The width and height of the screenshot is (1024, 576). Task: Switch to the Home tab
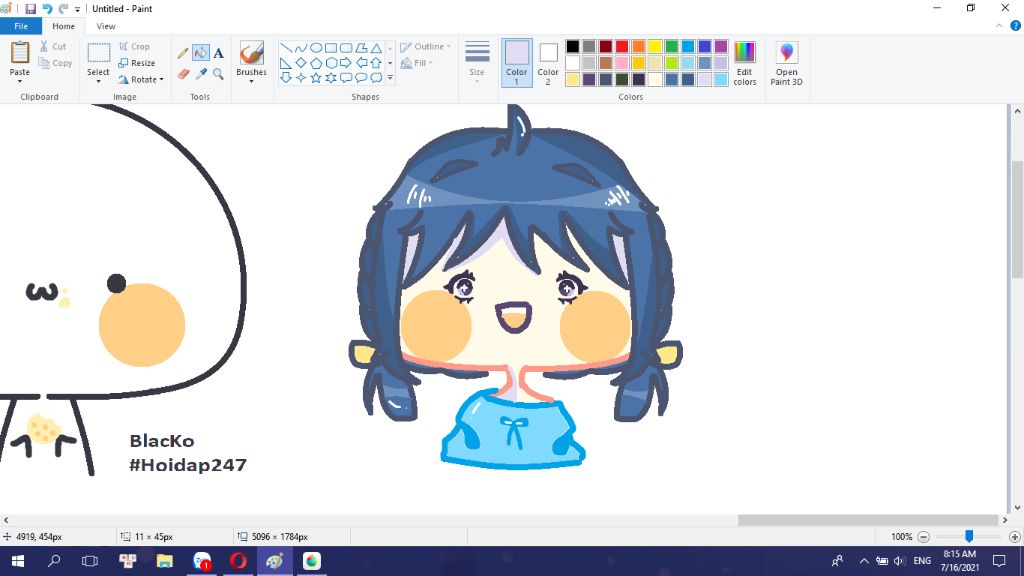[x=63, y=26]
